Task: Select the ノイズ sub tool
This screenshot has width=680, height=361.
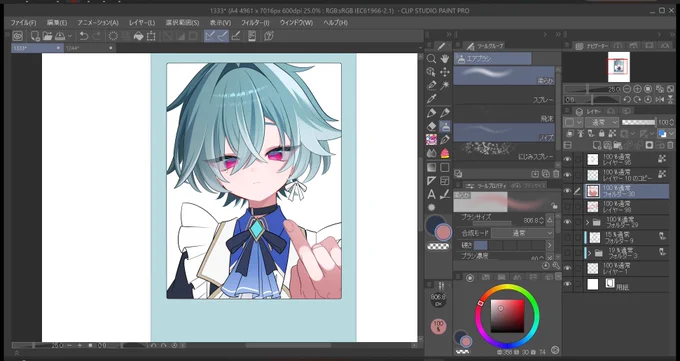Action: 504,132
